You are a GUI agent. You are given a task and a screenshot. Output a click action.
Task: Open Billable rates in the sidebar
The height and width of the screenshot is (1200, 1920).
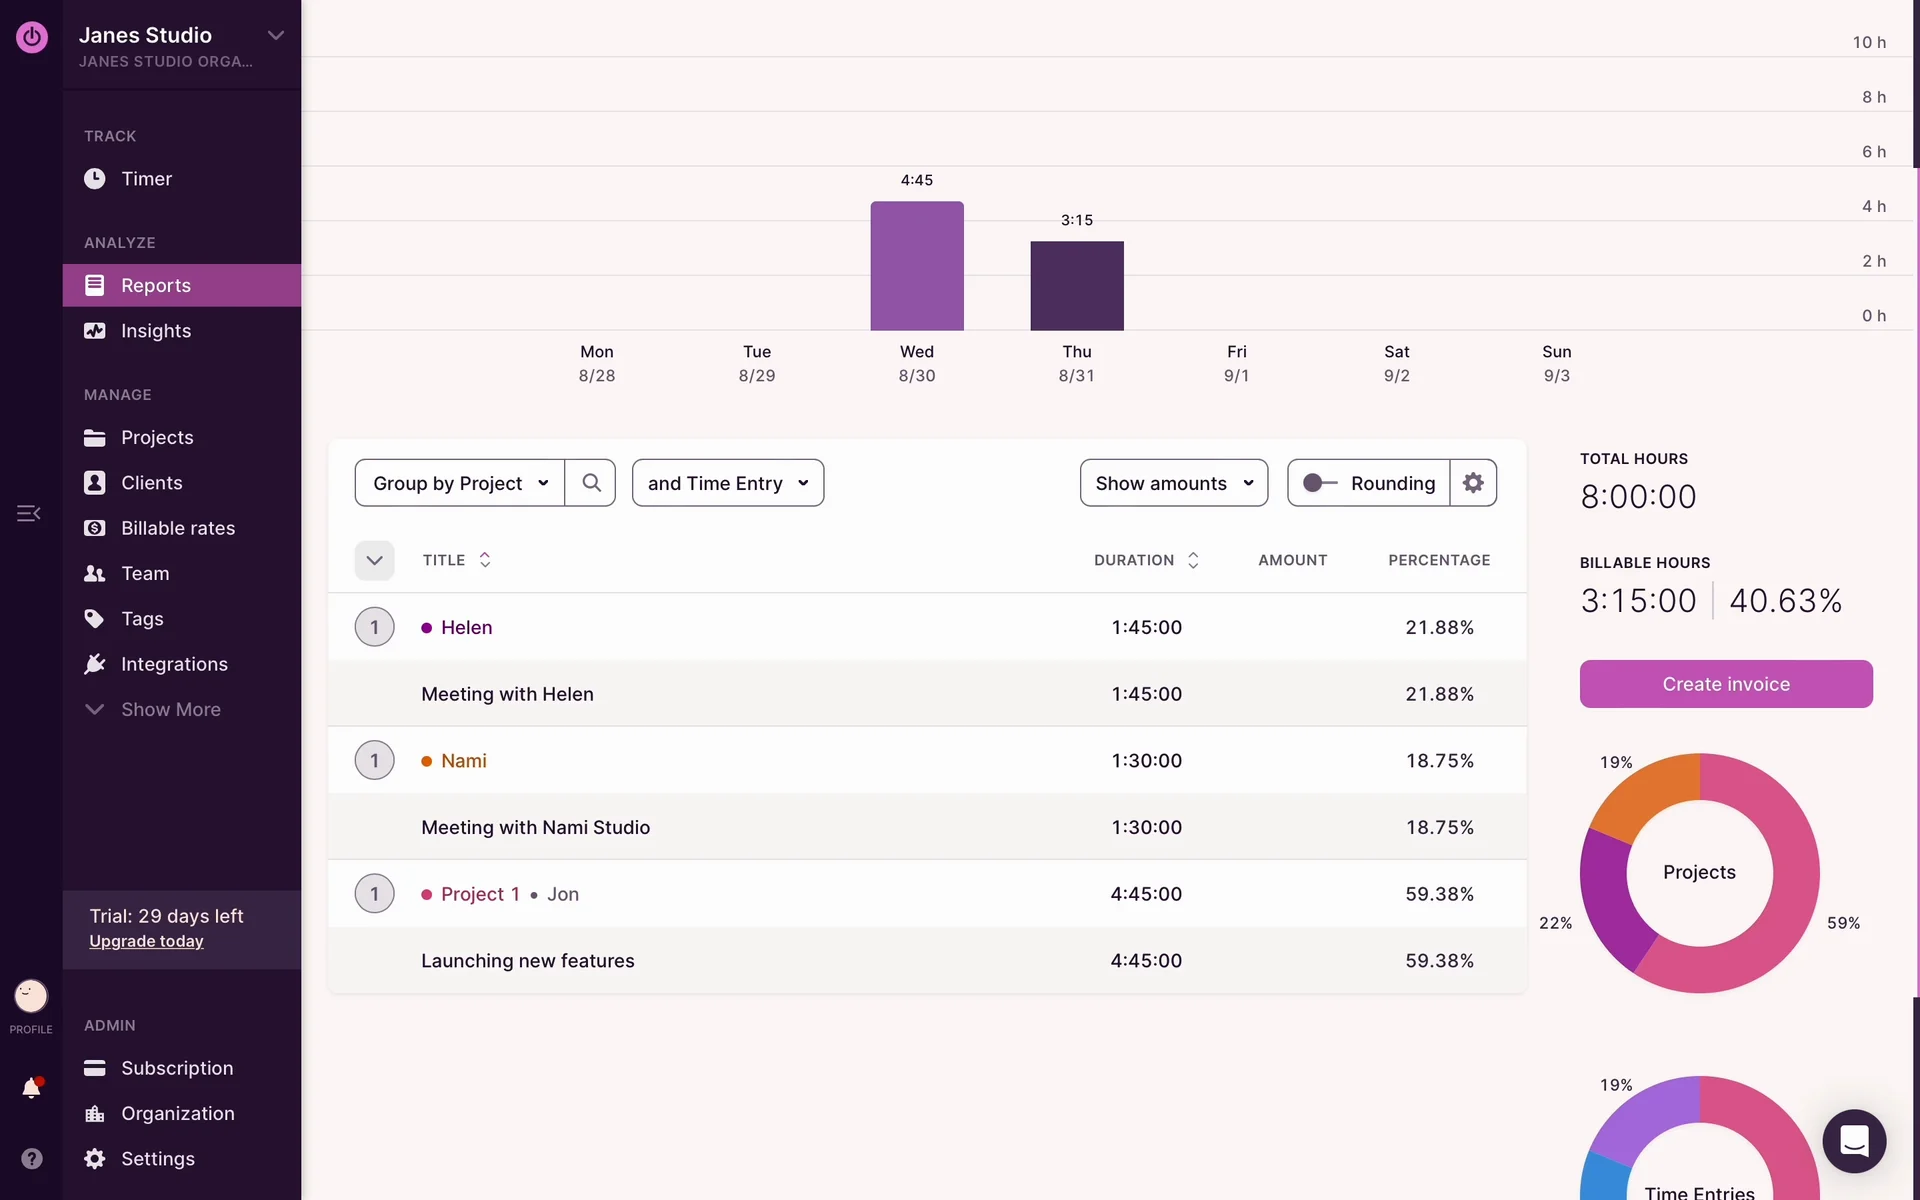(177, 528)
